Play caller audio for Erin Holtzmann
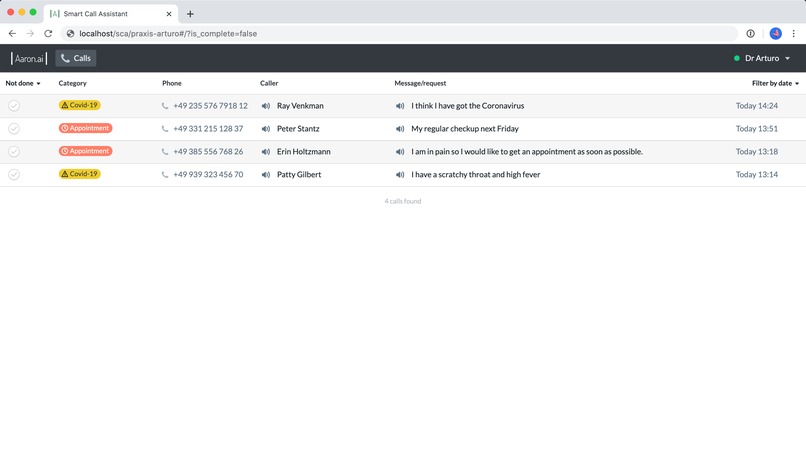This screenshot has height=453, width=806. click(x=266, y=152)
